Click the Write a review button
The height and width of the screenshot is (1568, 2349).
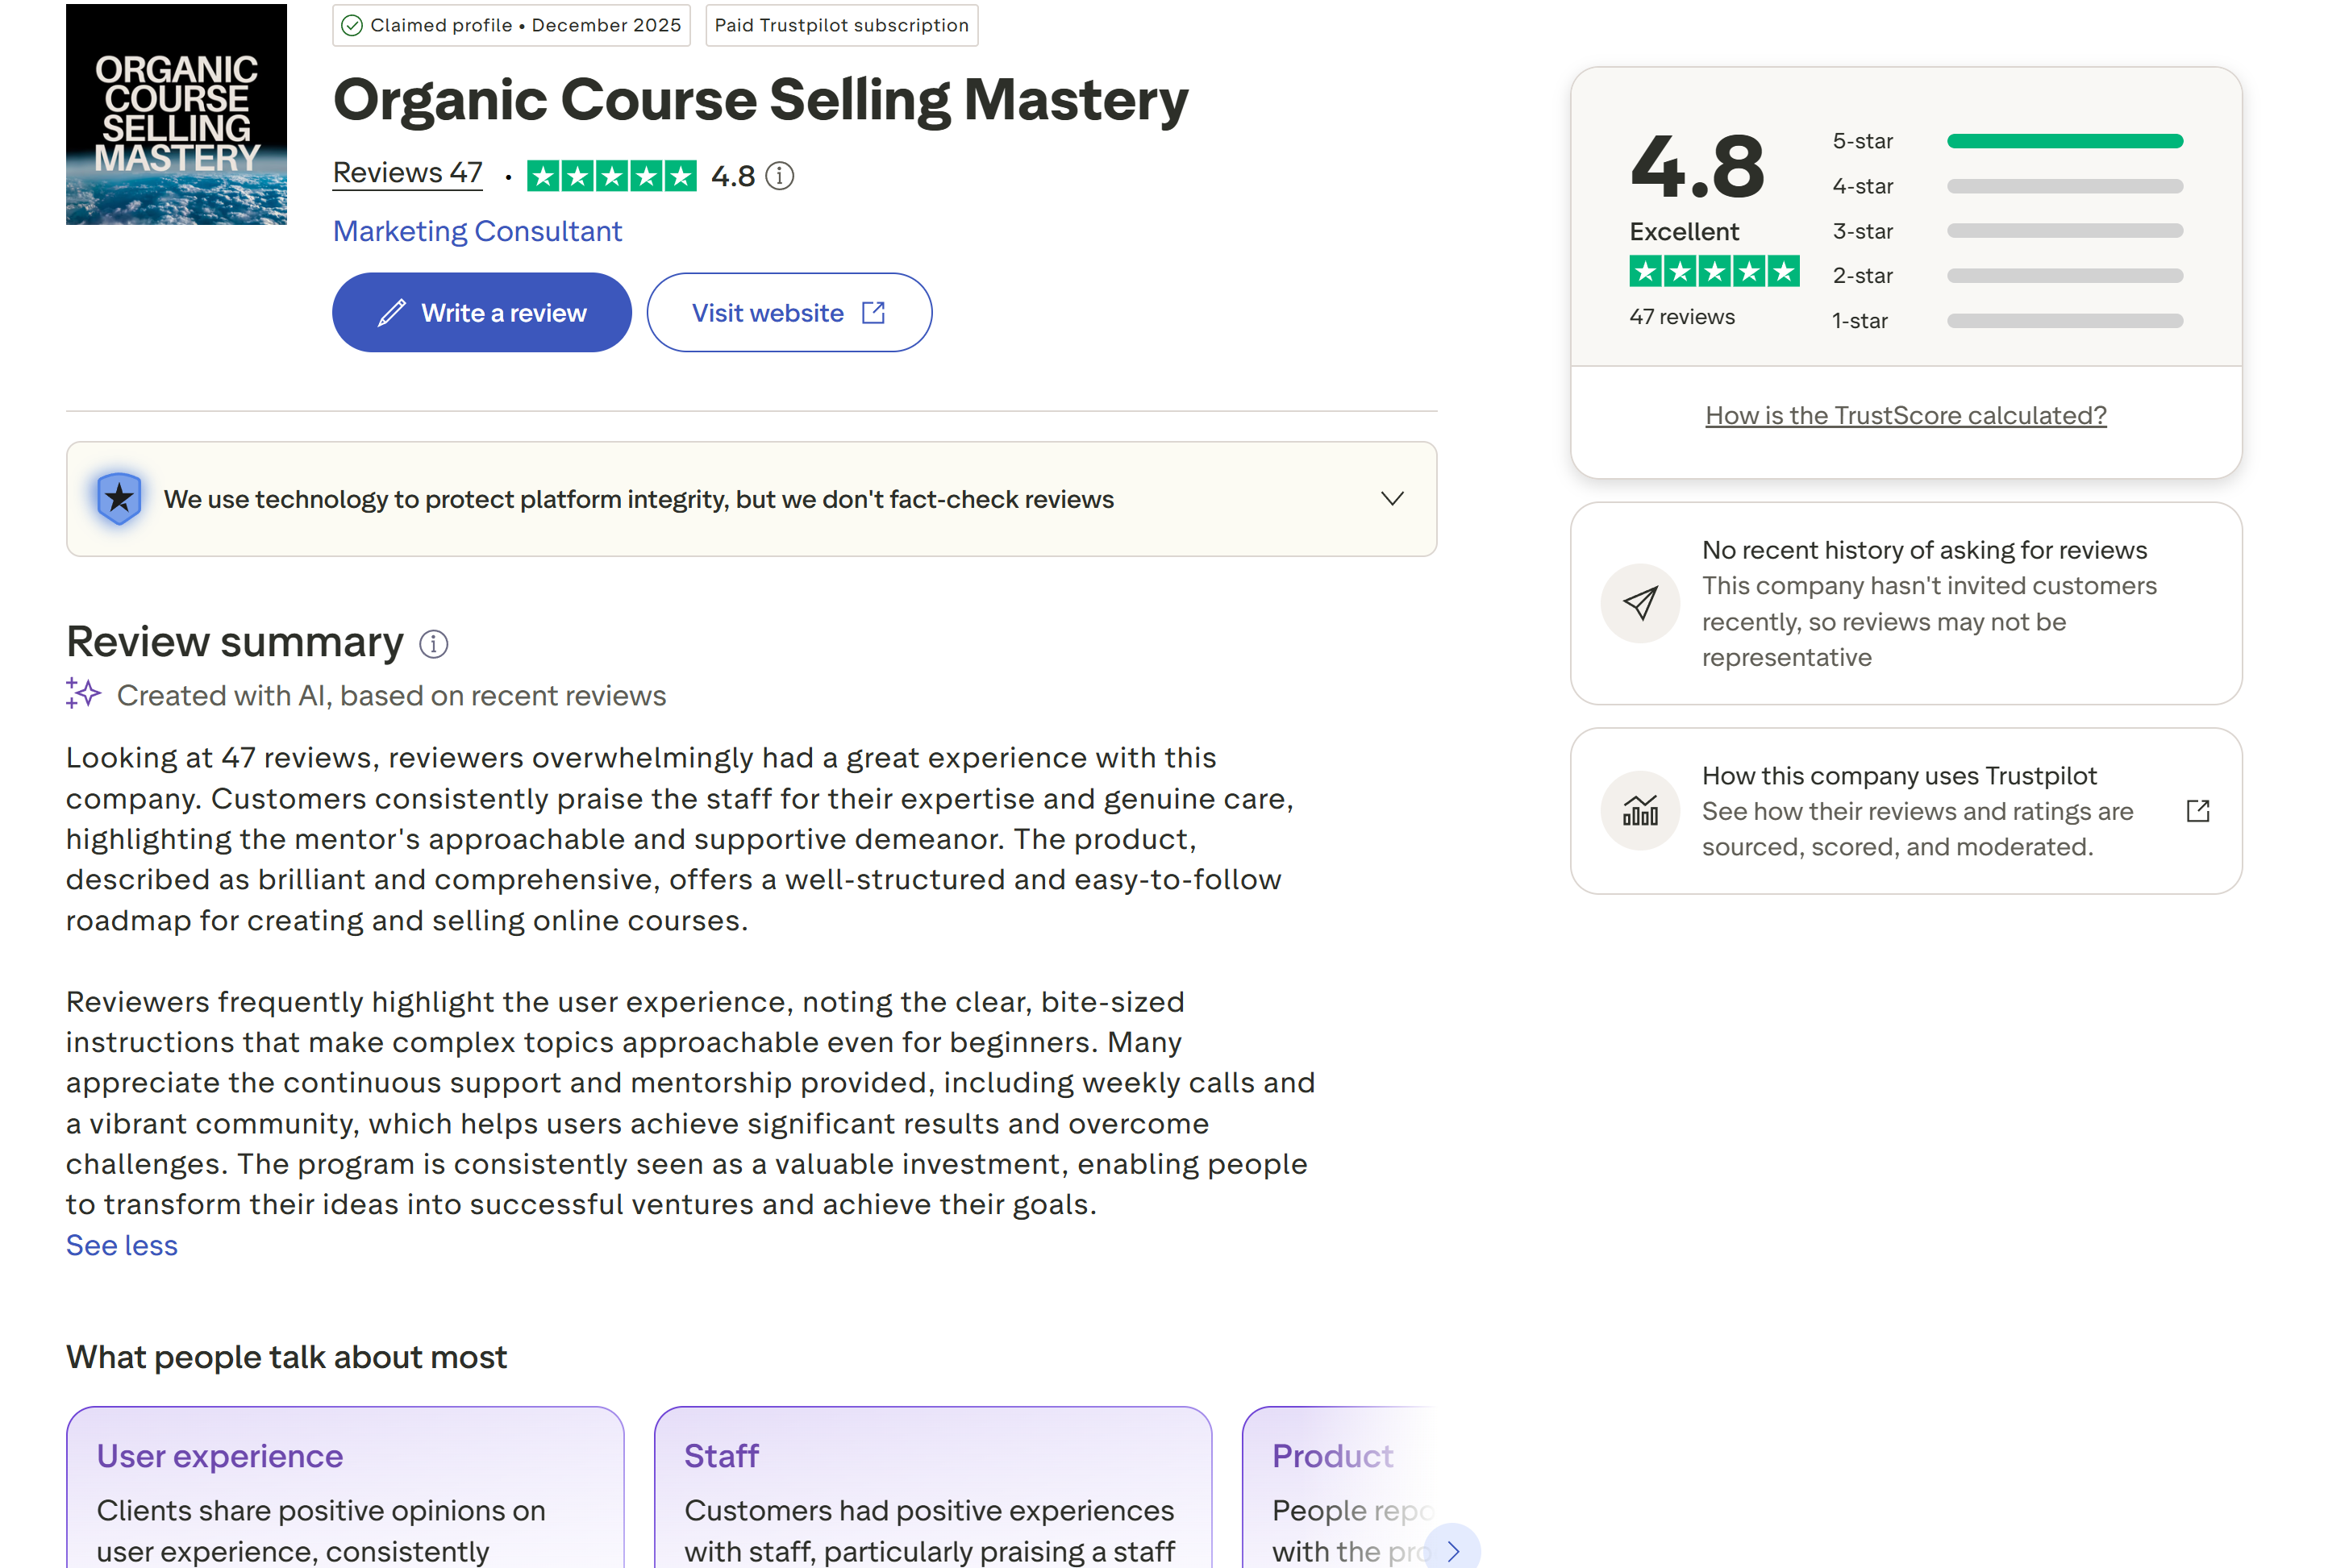481,312
